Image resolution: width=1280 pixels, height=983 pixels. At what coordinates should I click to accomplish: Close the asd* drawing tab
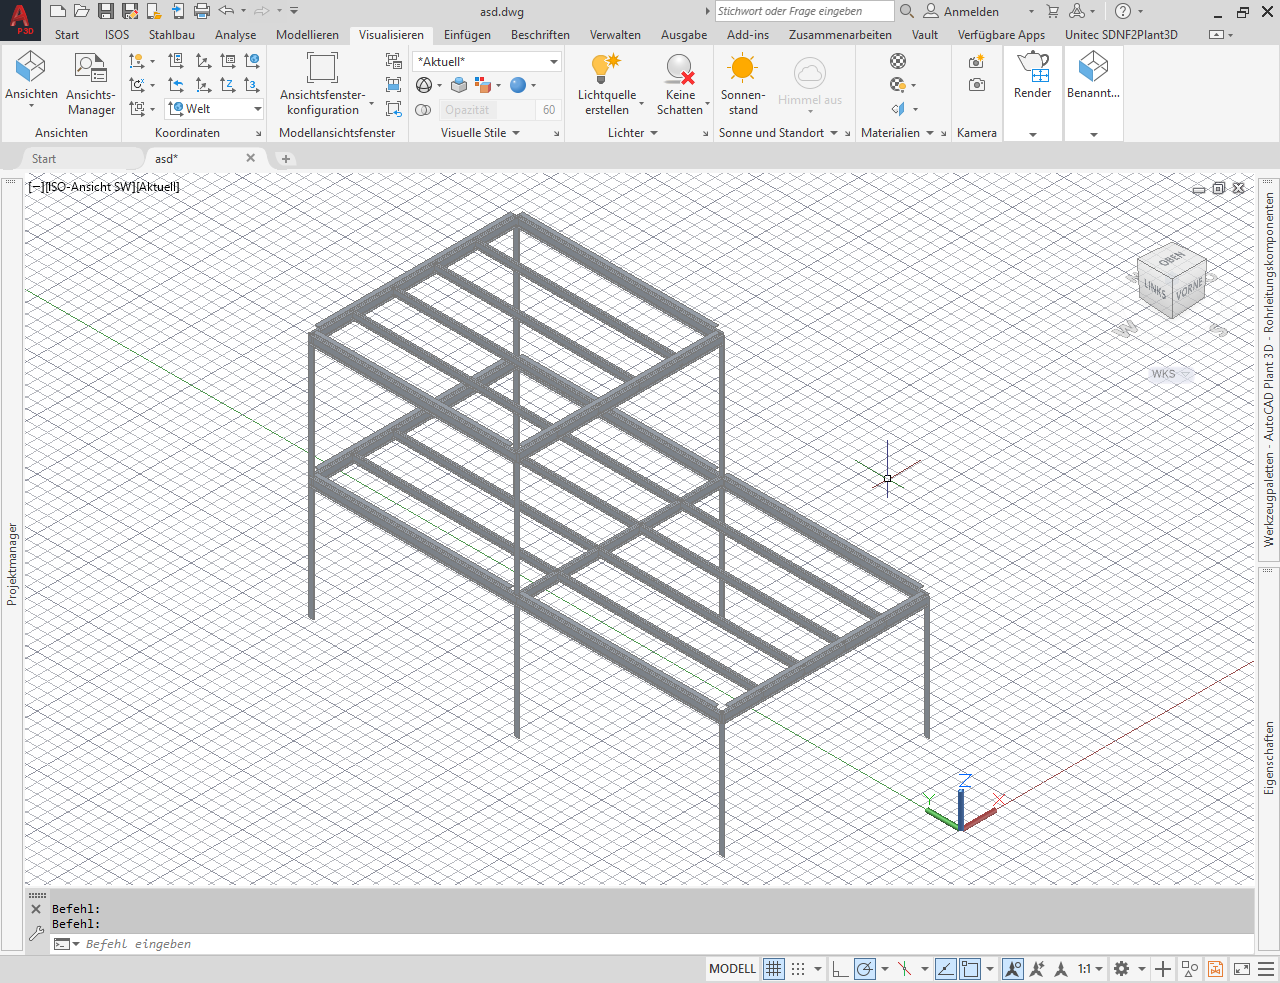click(x=251, y=158)
